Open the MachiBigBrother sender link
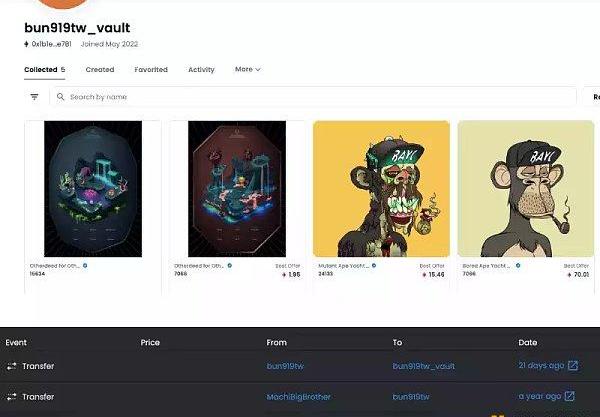Screen dimensions: 600x417 click(x=298, y=397)
